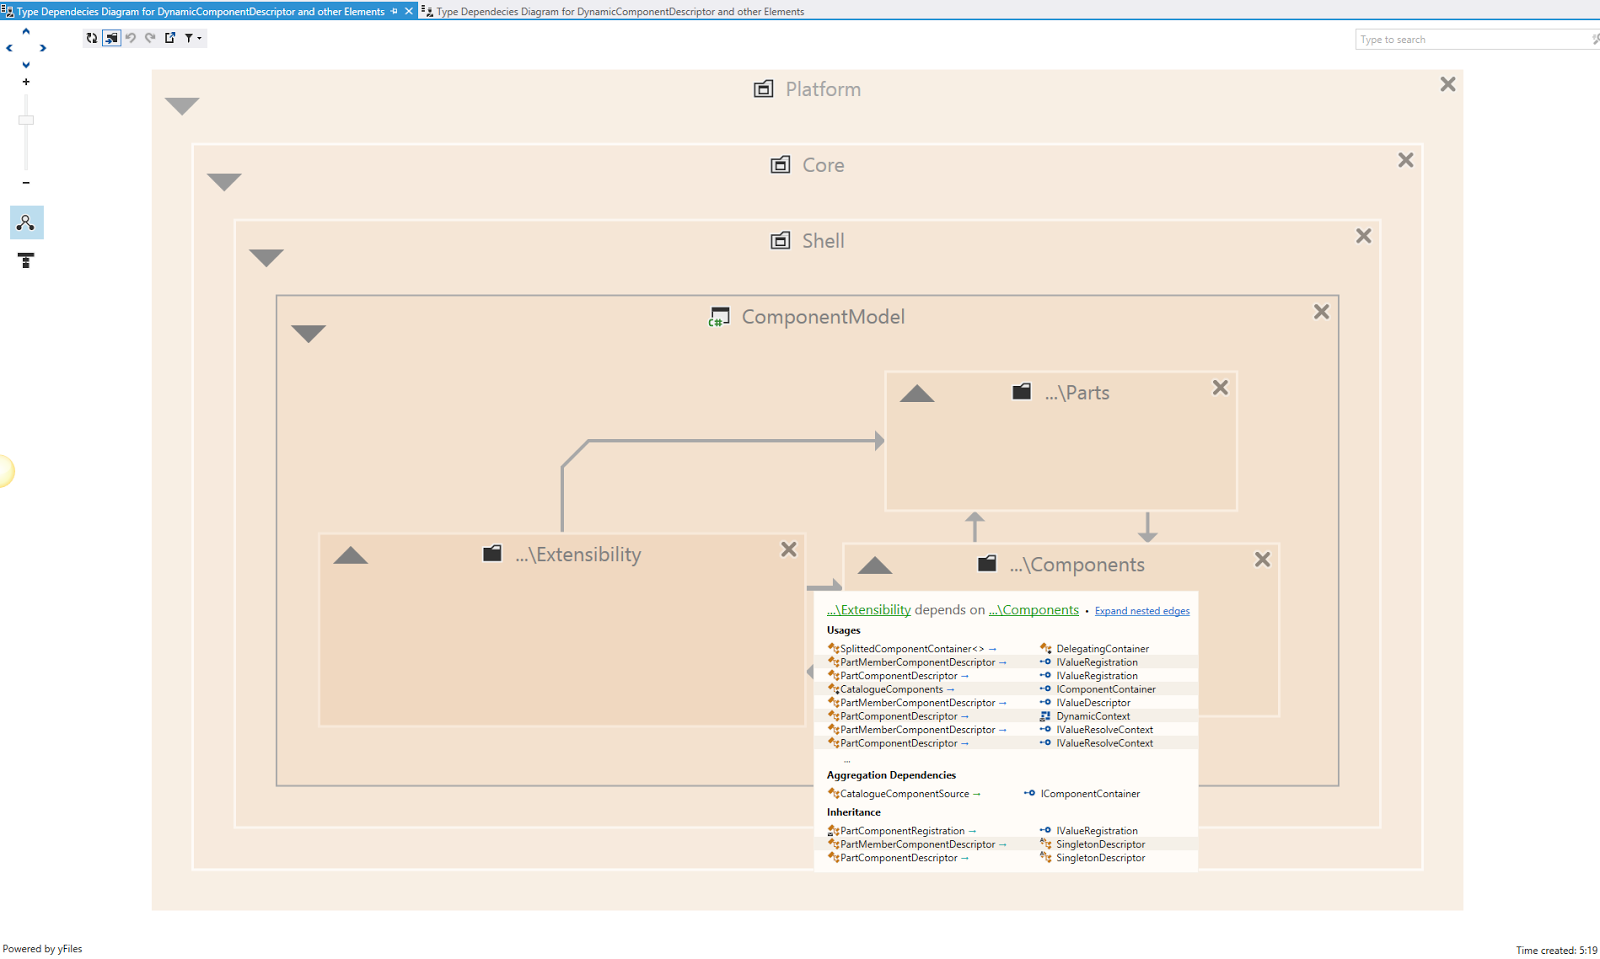Collapse the ComponentModel group node
Screen dimensions: 1600x959
click(x=308, y=334)
